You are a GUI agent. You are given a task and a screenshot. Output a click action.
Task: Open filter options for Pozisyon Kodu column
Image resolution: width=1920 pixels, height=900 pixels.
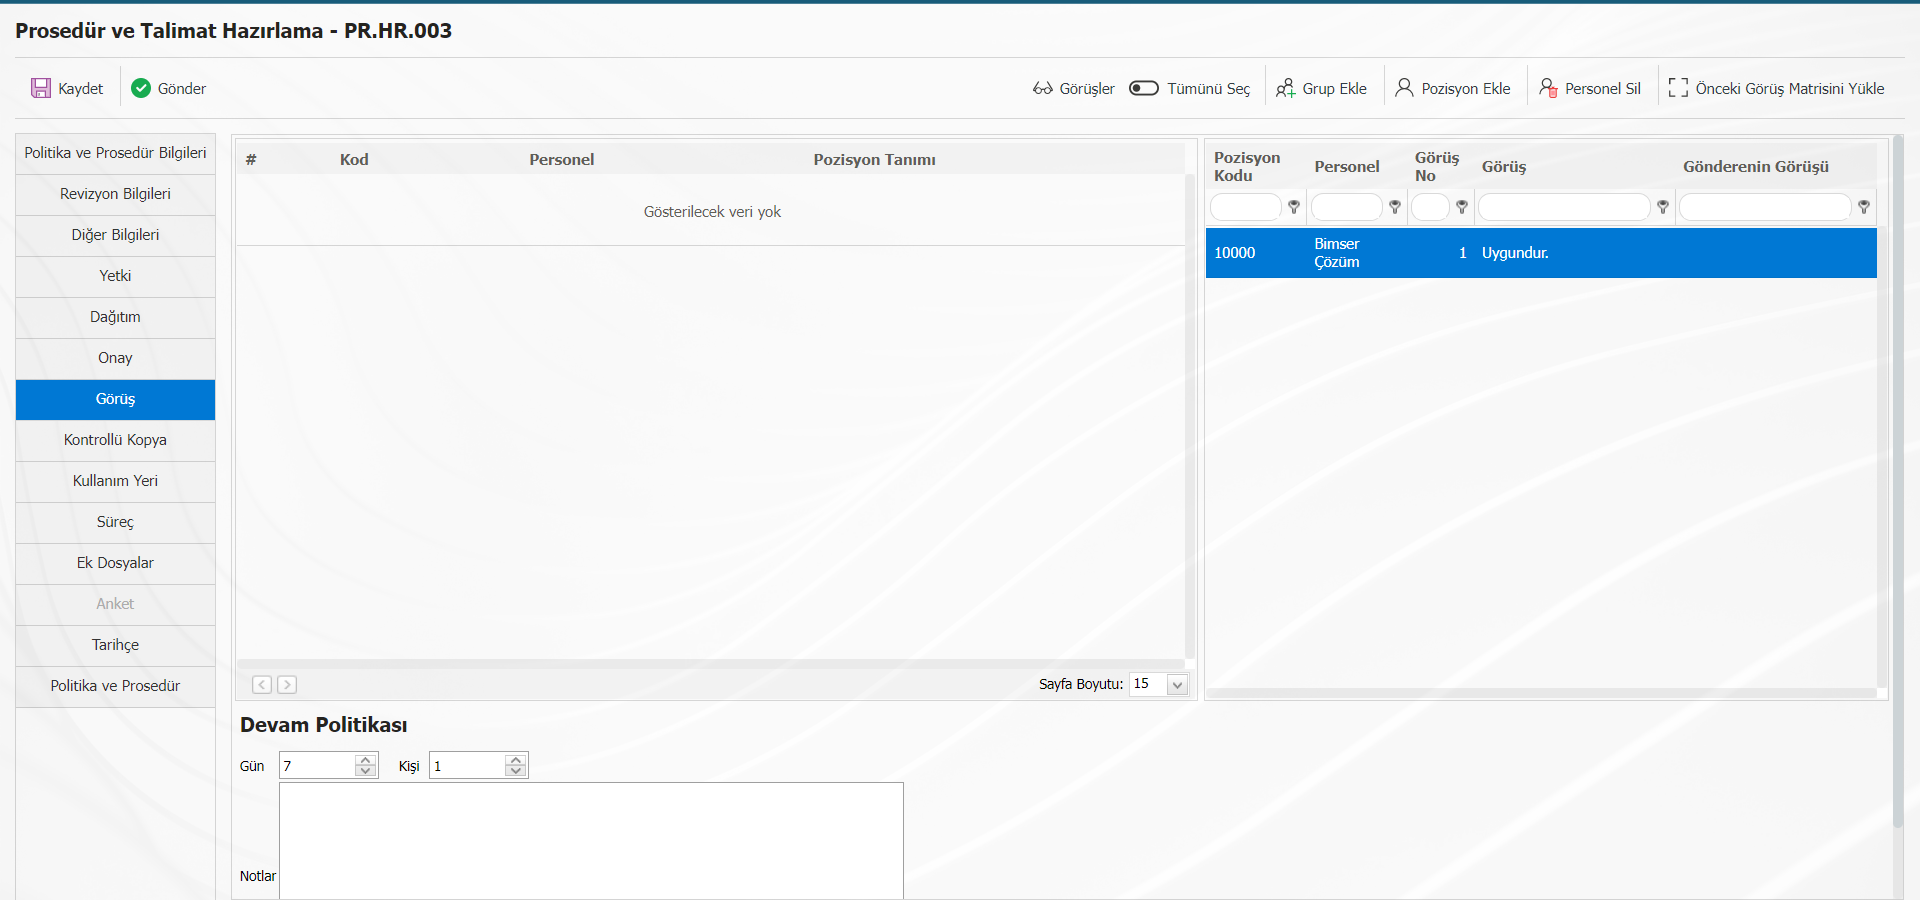click(1294, 207)
